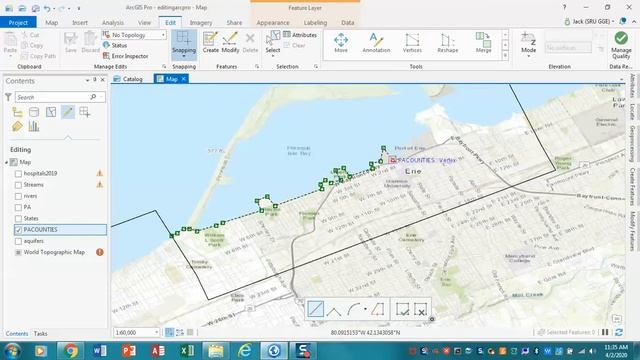This screenshot has height=360, width=640.
Task: Open the Modify features tool
Action: point(230,42)
